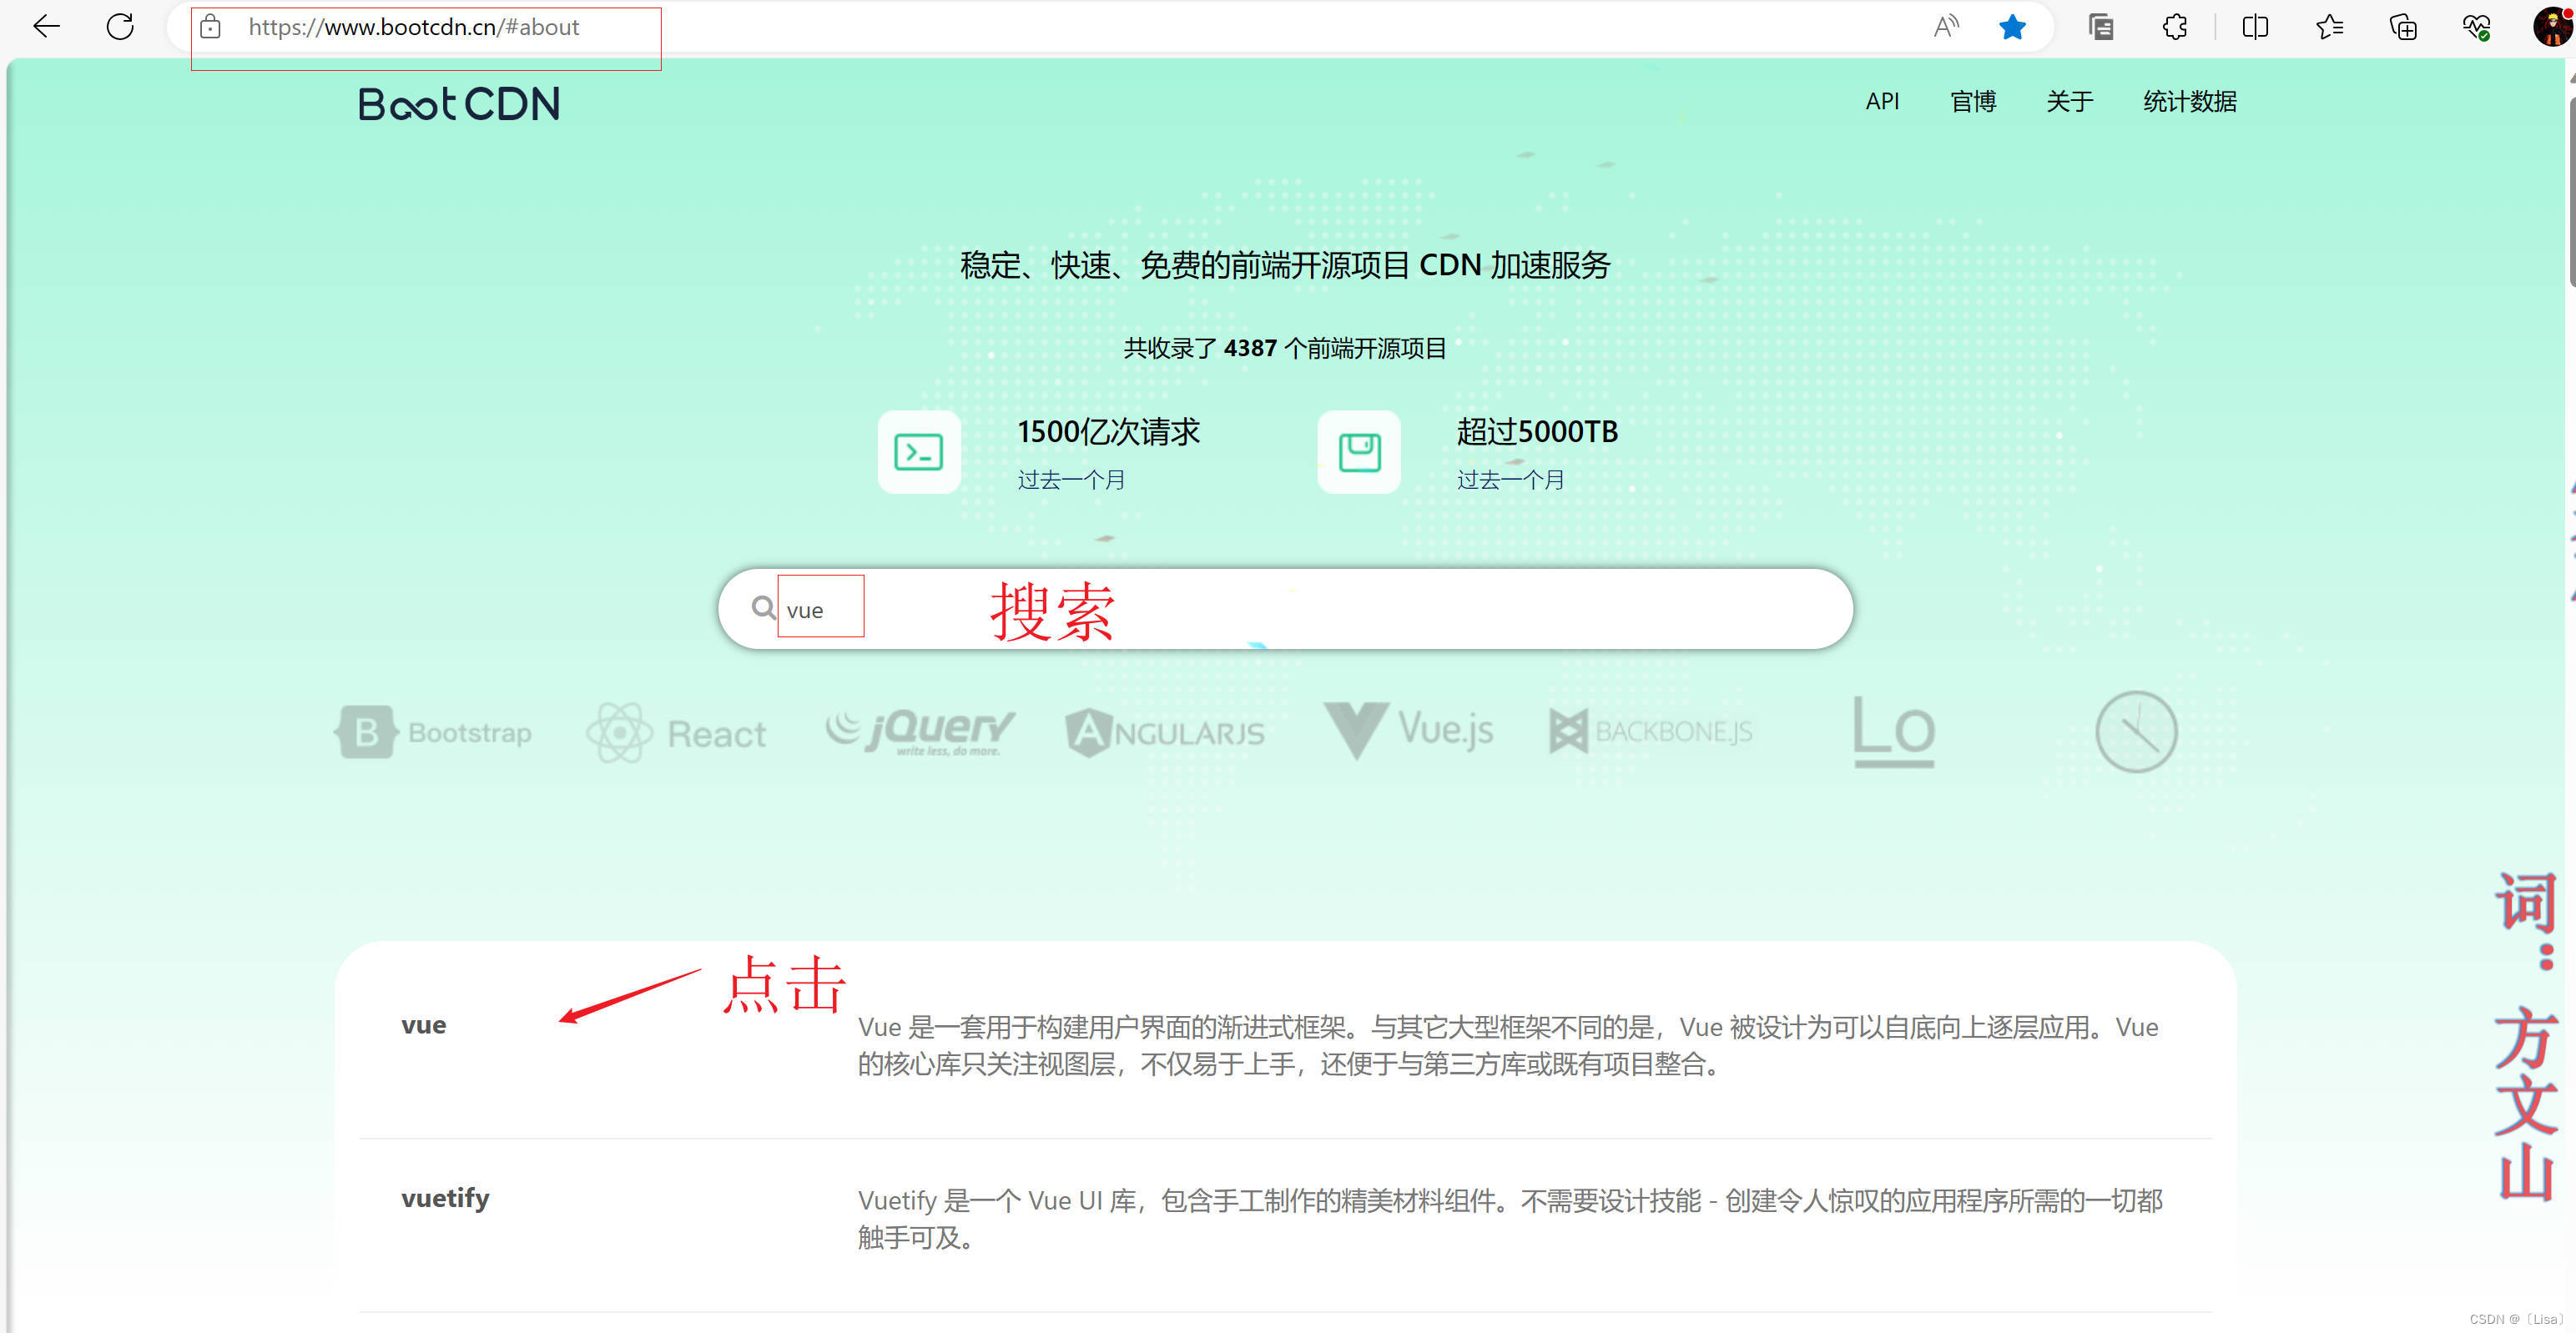Open browser Collections sidebar icon
The width and height of the screenshot is (2576, 1333).
tap(2101, 27)
